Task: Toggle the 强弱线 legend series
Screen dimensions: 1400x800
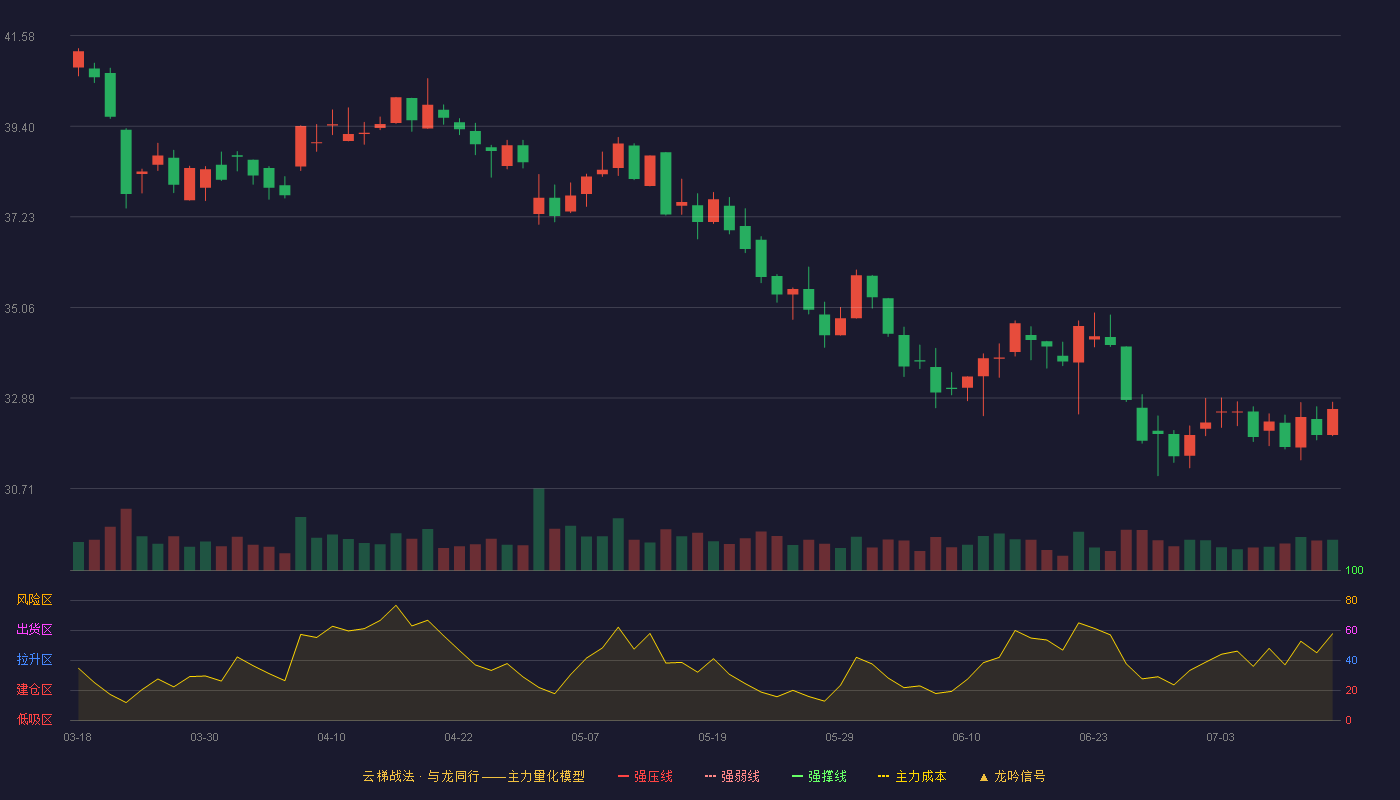Action: [732, 776]
